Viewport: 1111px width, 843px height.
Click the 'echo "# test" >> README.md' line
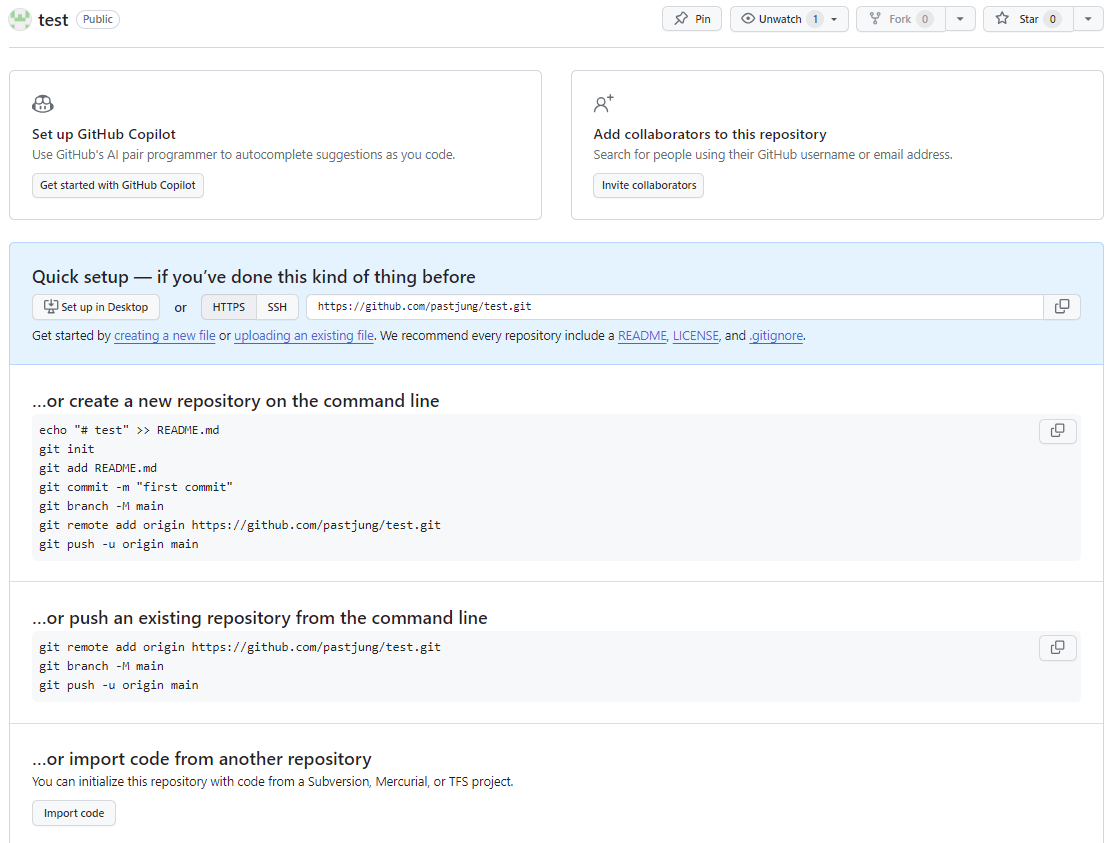(129, 429)
